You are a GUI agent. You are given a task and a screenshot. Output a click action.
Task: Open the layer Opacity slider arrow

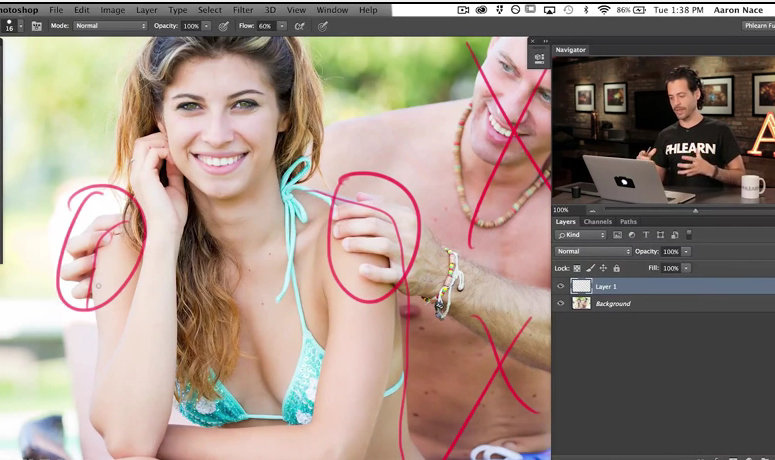[685, 252]
